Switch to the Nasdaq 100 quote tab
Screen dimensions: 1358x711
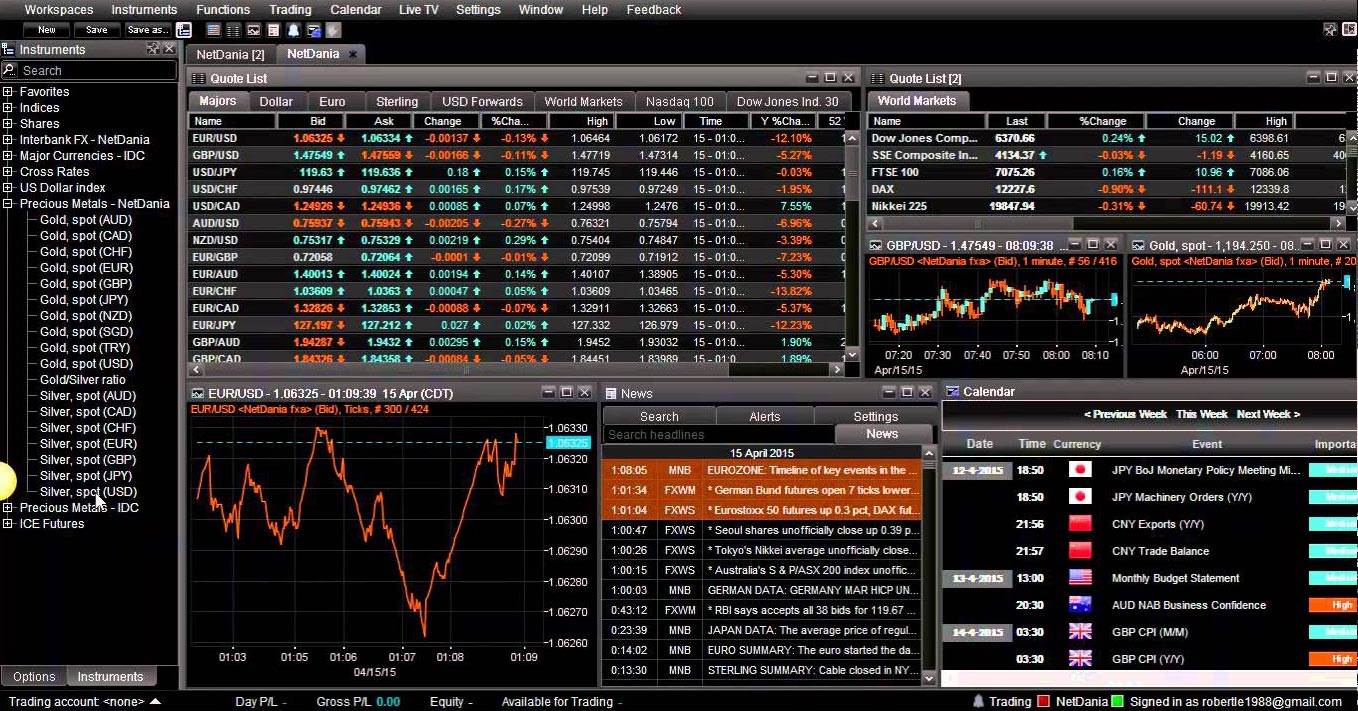click(680, 102)
